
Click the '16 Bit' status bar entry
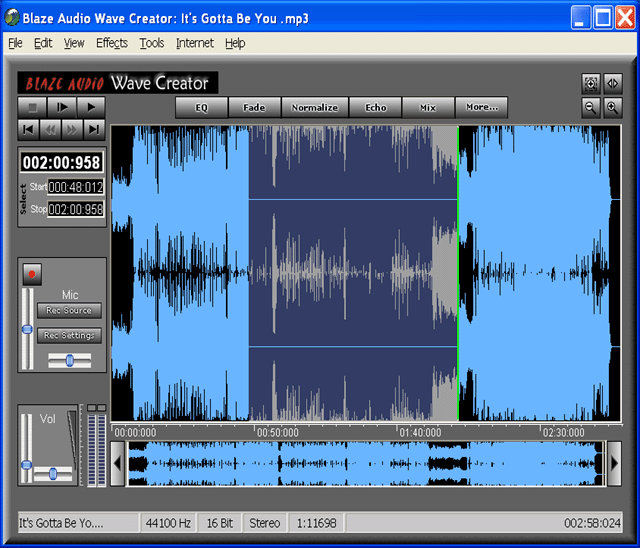pyautogui.click(x=220, y=523)
